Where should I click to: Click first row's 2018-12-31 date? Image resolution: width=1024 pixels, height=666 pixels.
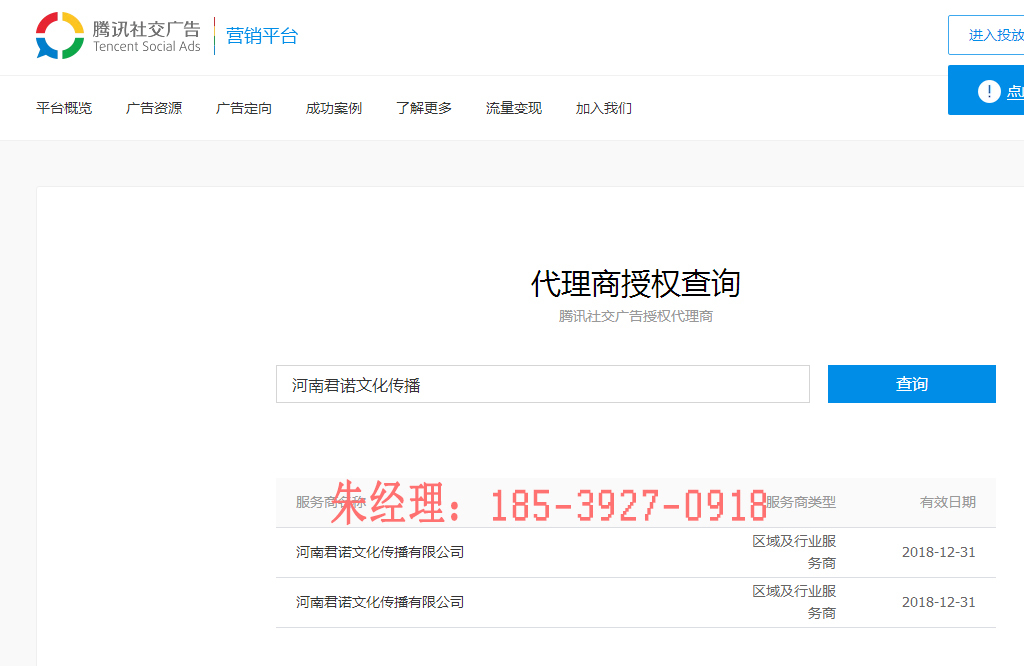pyautogui.click(x=938, y=552)
